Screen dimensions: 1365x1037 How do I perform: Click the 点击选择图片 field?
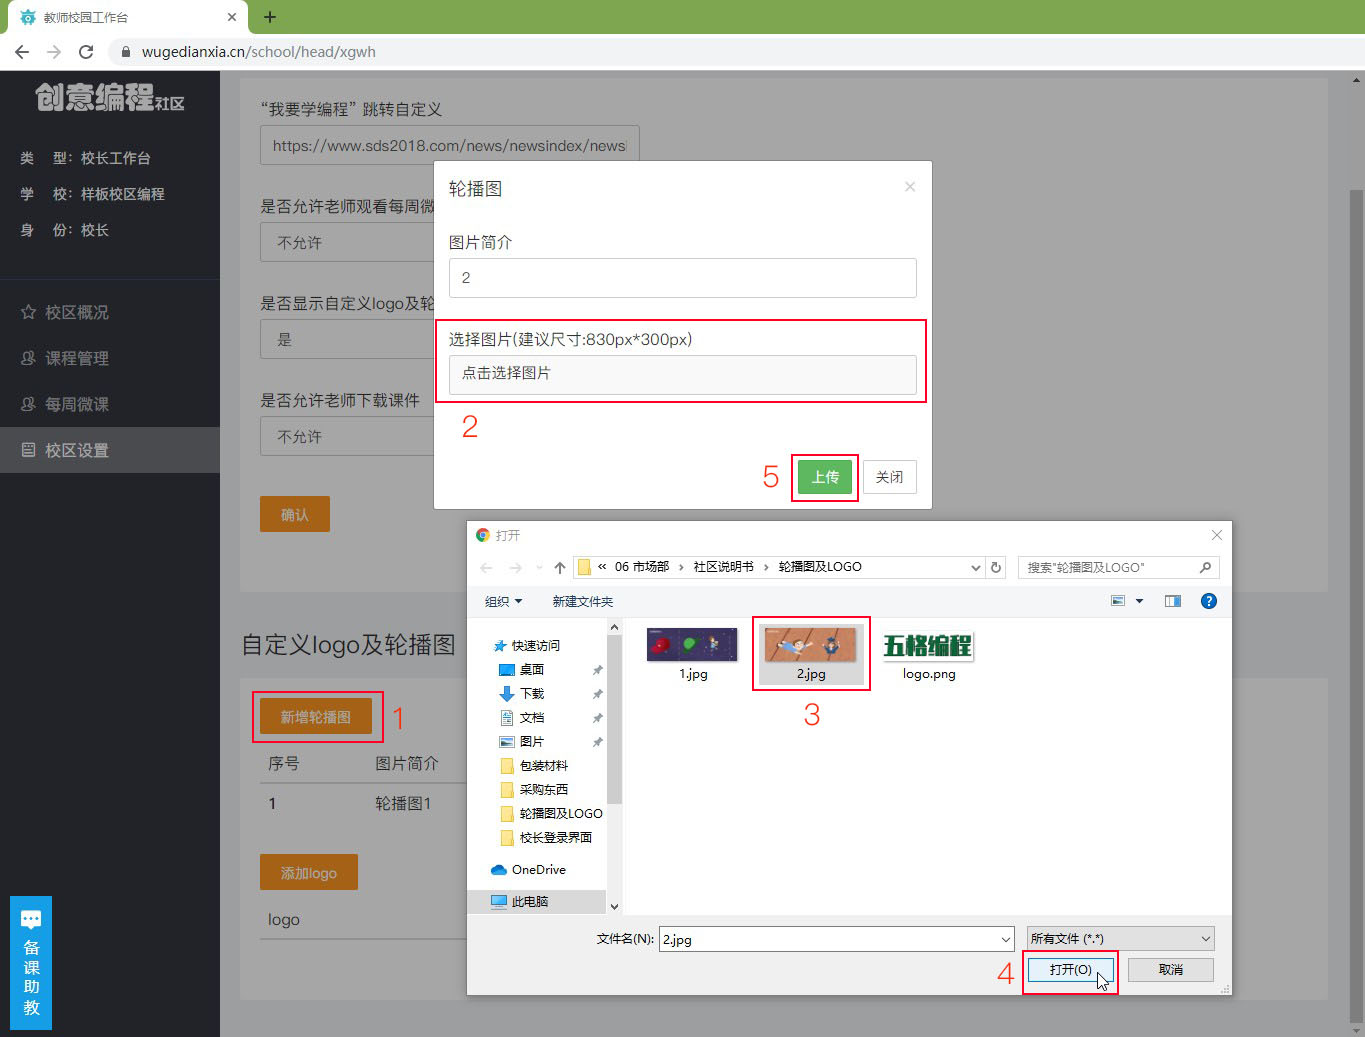(683, 374)
